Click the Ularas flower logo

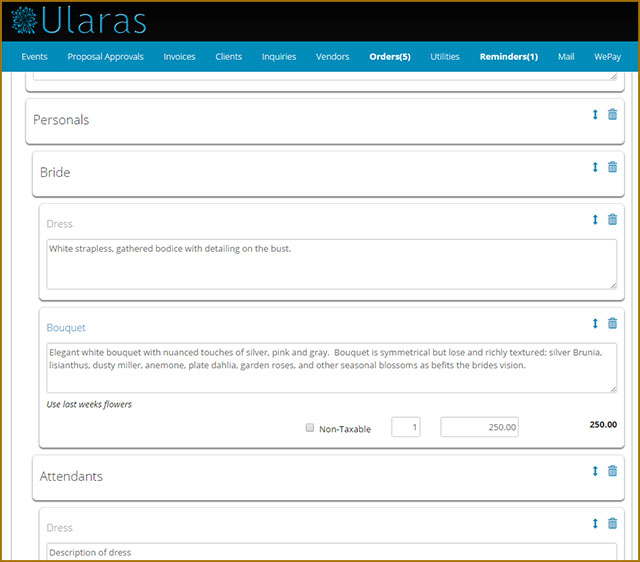[x=24, y=20]
